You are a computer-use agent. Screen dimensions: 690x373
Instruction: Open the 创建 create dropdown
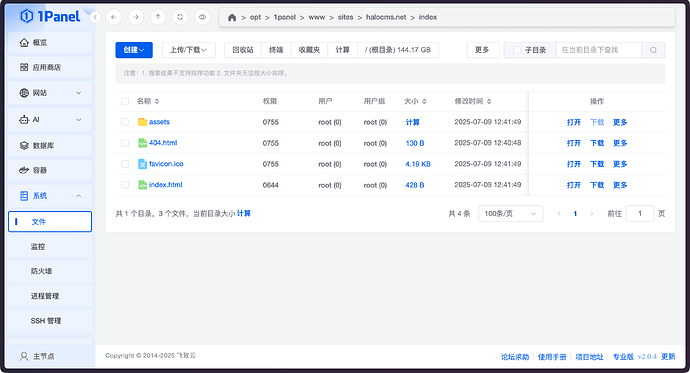pyautogui.click(x=134, y=50)
